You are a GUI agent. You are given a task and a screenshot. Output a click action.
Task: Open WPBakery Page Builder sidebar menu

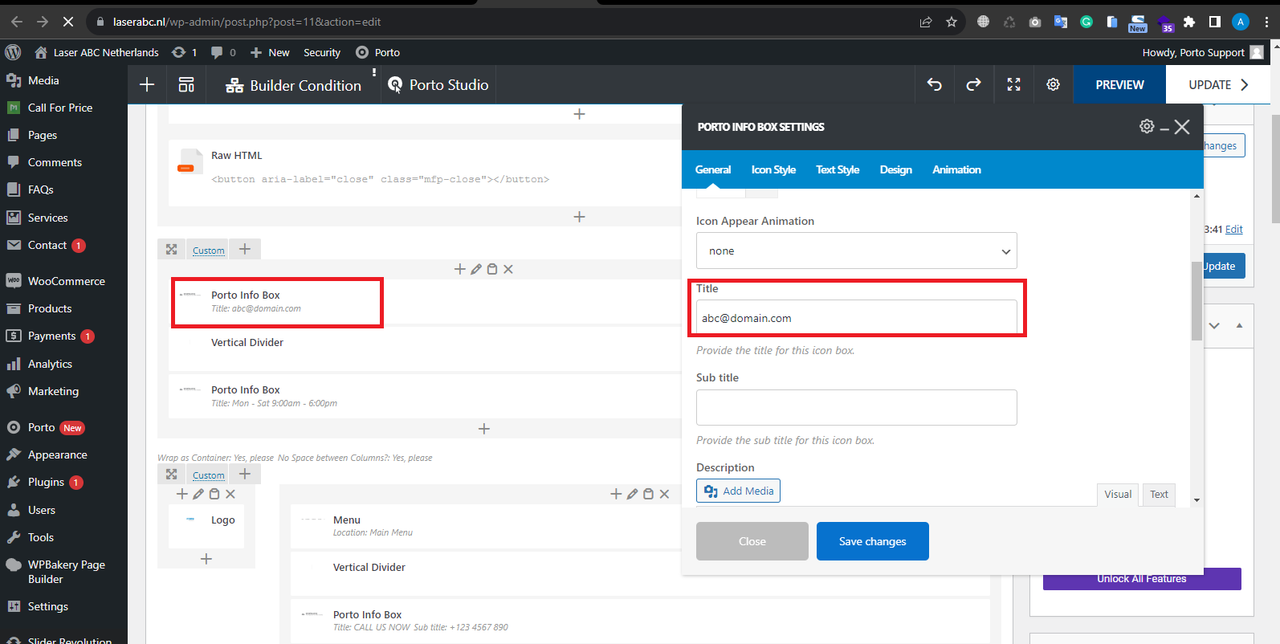[63, 571]
